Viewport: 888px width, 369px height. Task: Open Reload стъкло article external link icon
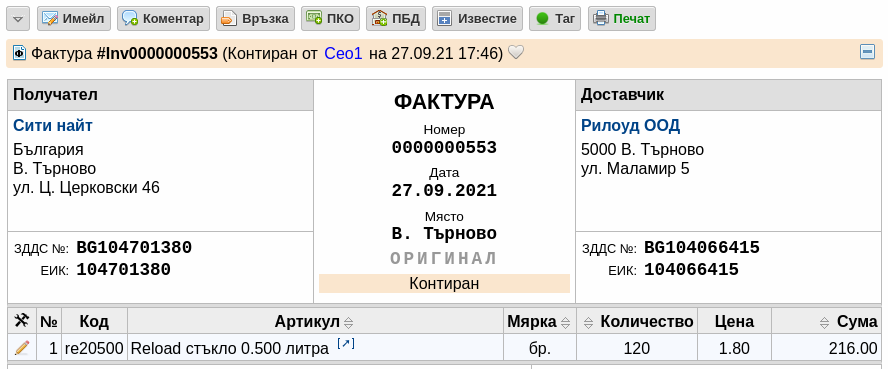[x=346, y=344]
